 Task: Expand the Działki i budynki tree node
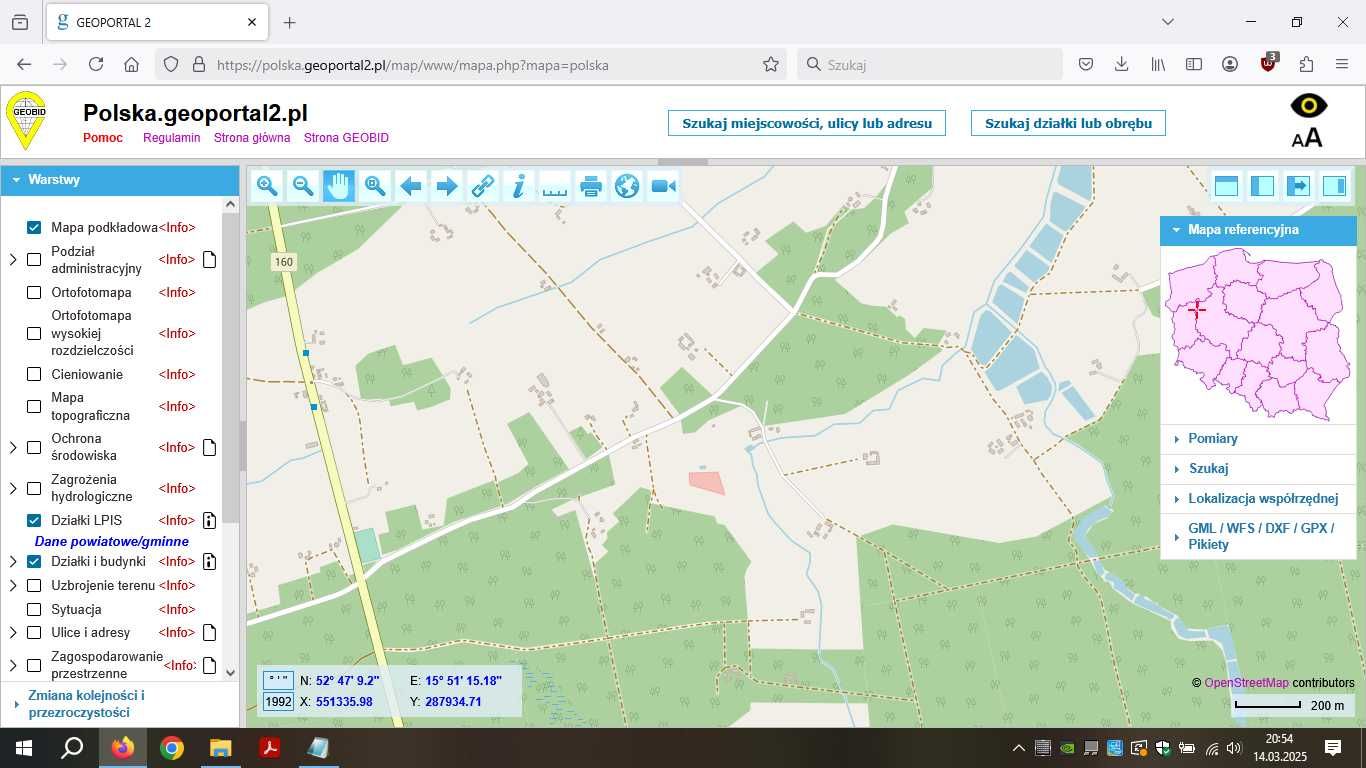[x=13, y=561]
